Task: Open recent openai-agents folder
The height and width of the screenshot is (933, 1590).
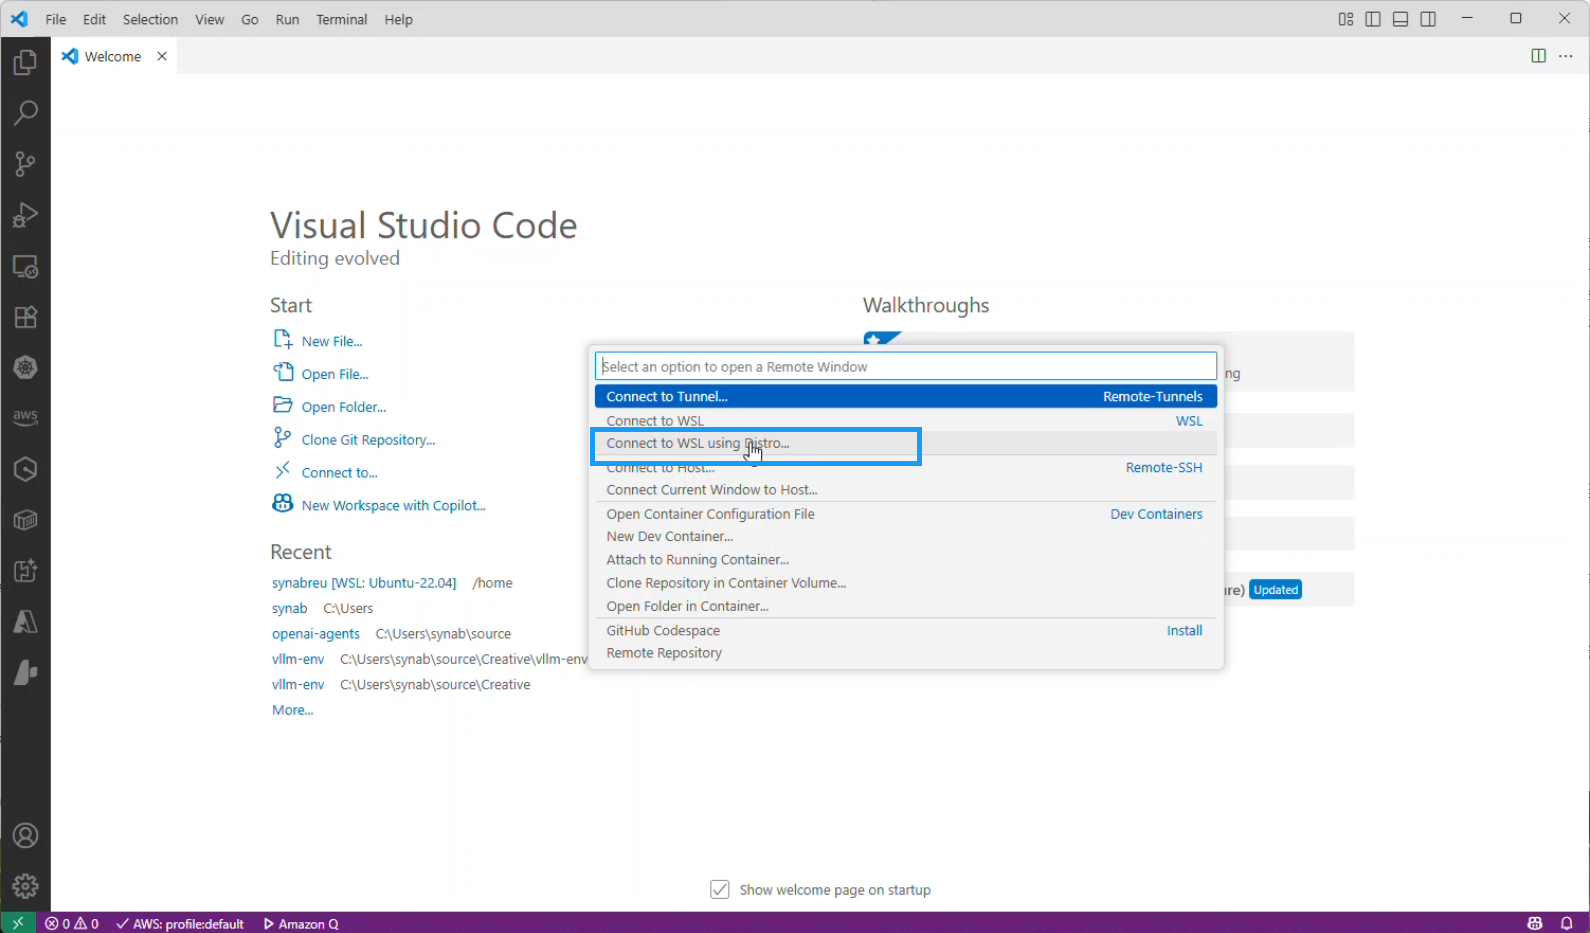Action: coord(316,634)
